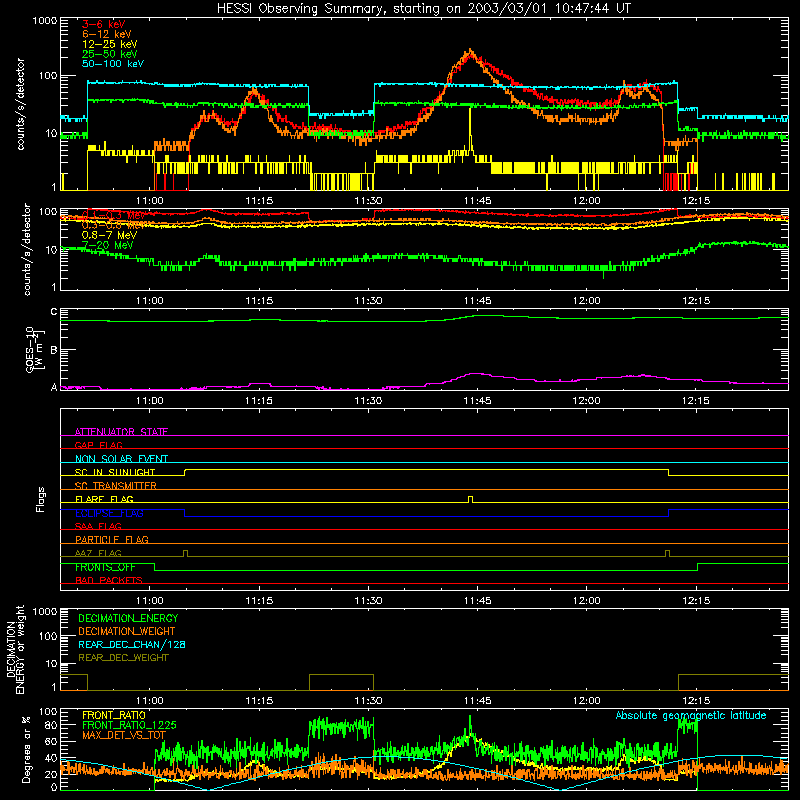Viewport: 800px width, 800px height.
Task: Click the 11:45 time label under top panel
Action: (478, 201)
